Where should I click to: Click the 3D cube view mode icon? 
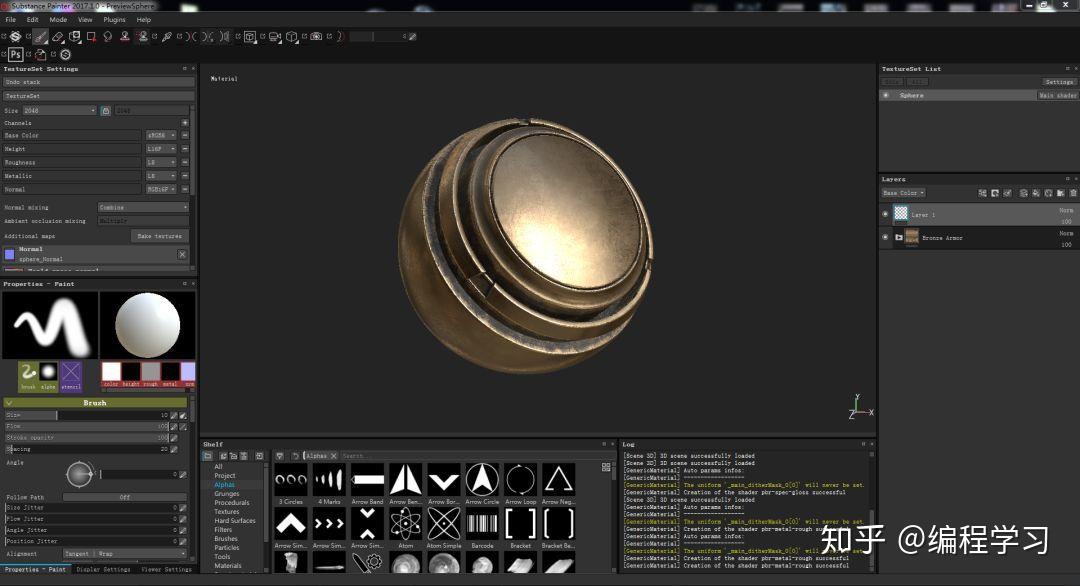(x=291, y=36)
